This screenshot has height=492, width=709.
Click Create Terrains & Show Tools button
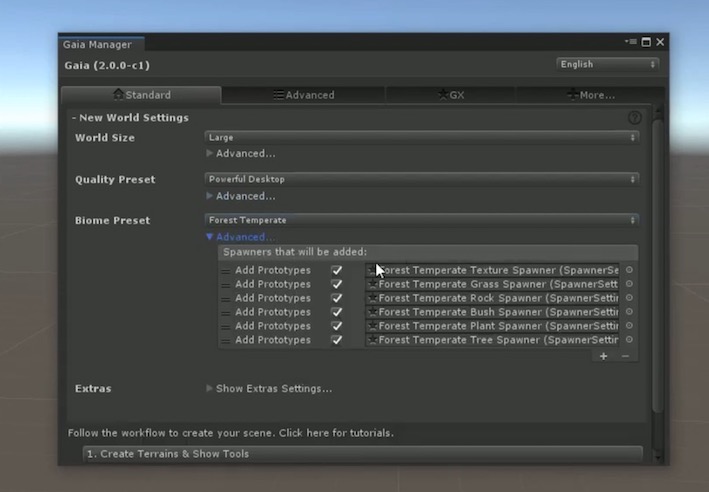click(x=363, y=454)
